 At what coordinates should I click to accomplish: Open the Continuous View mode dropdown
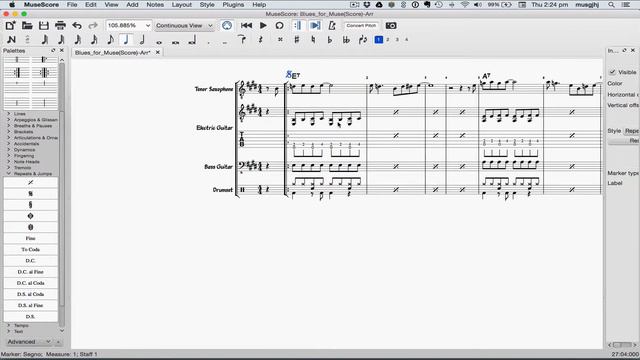pos(184,25)
